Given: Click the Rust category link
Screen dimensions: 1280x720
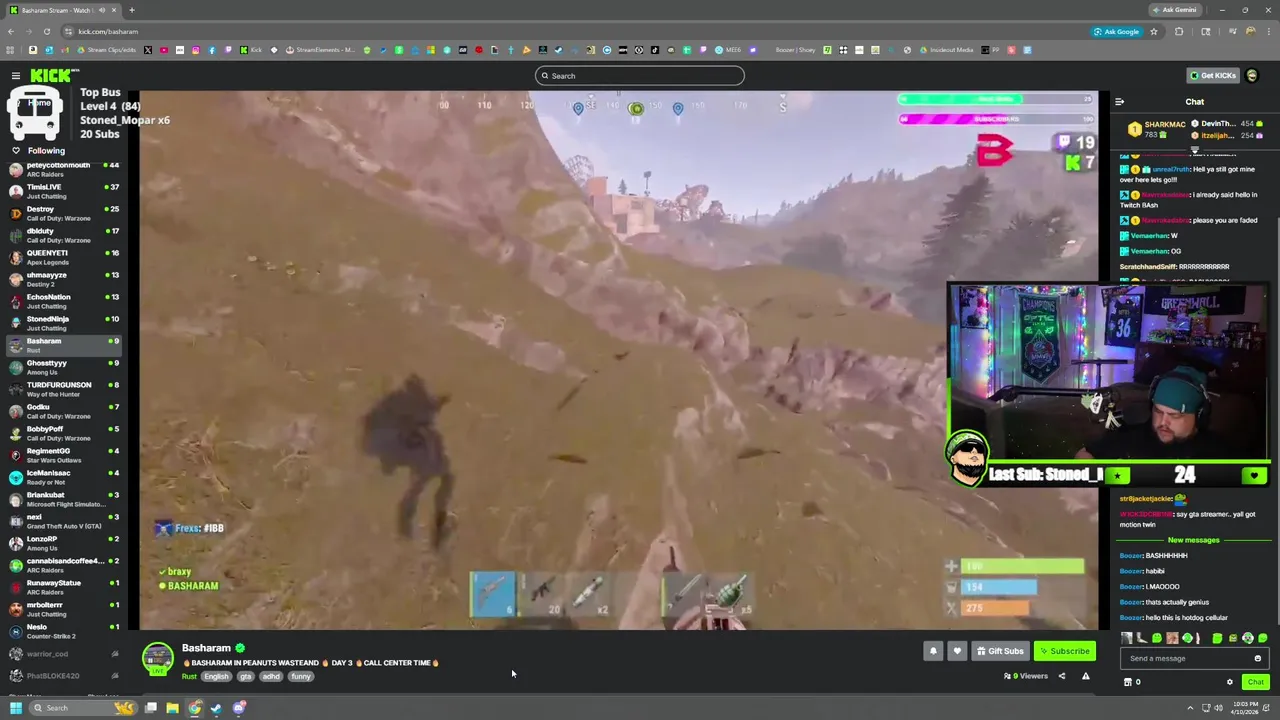Looking at the screenshot, I should click(189, 677).
